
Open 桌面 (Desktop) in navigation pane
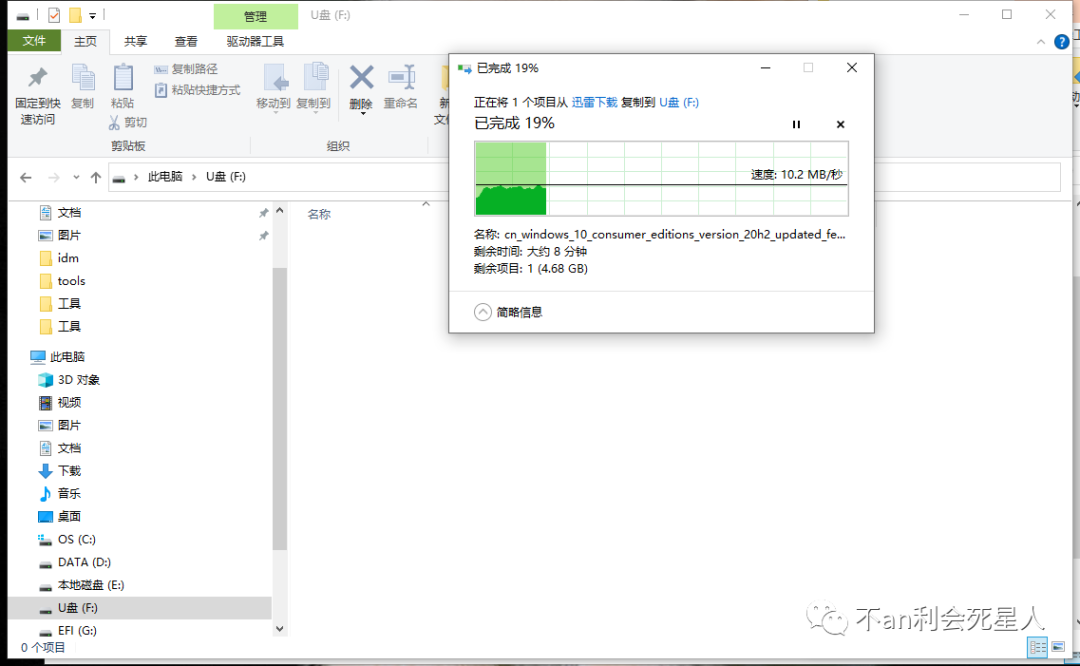pos(69,517)
